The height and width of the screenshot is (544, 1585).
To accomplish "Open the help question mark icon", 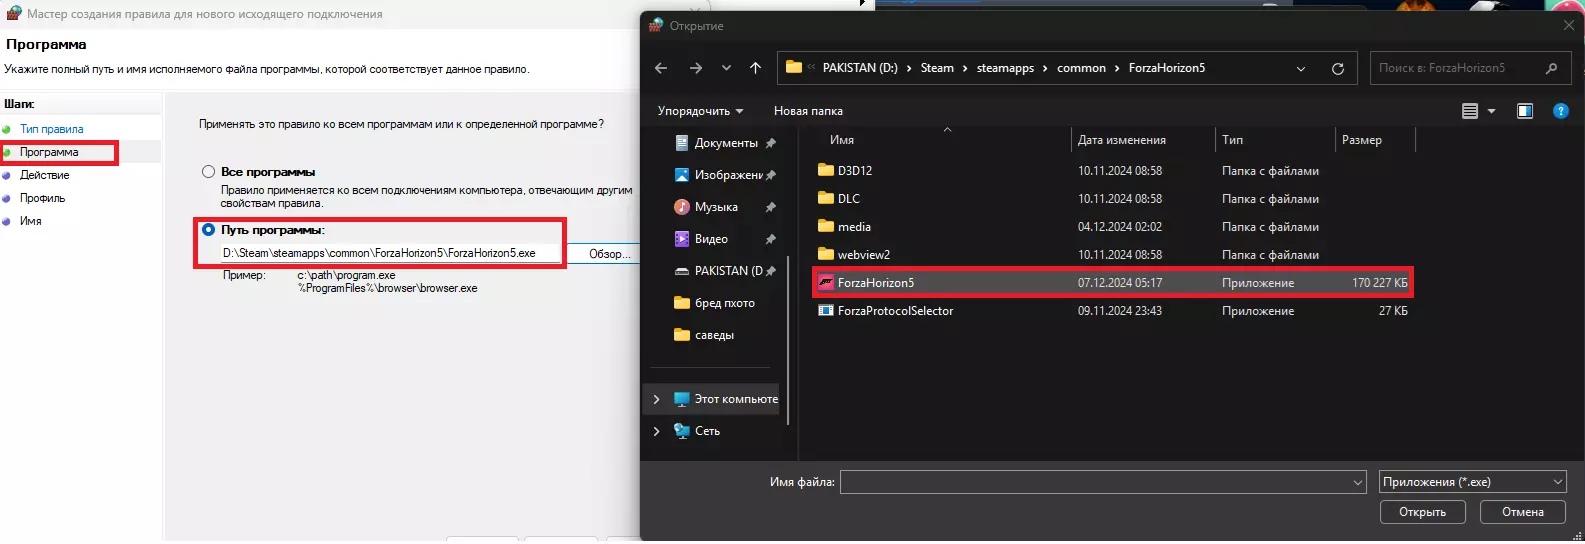I will click(x=1561, y=111).
